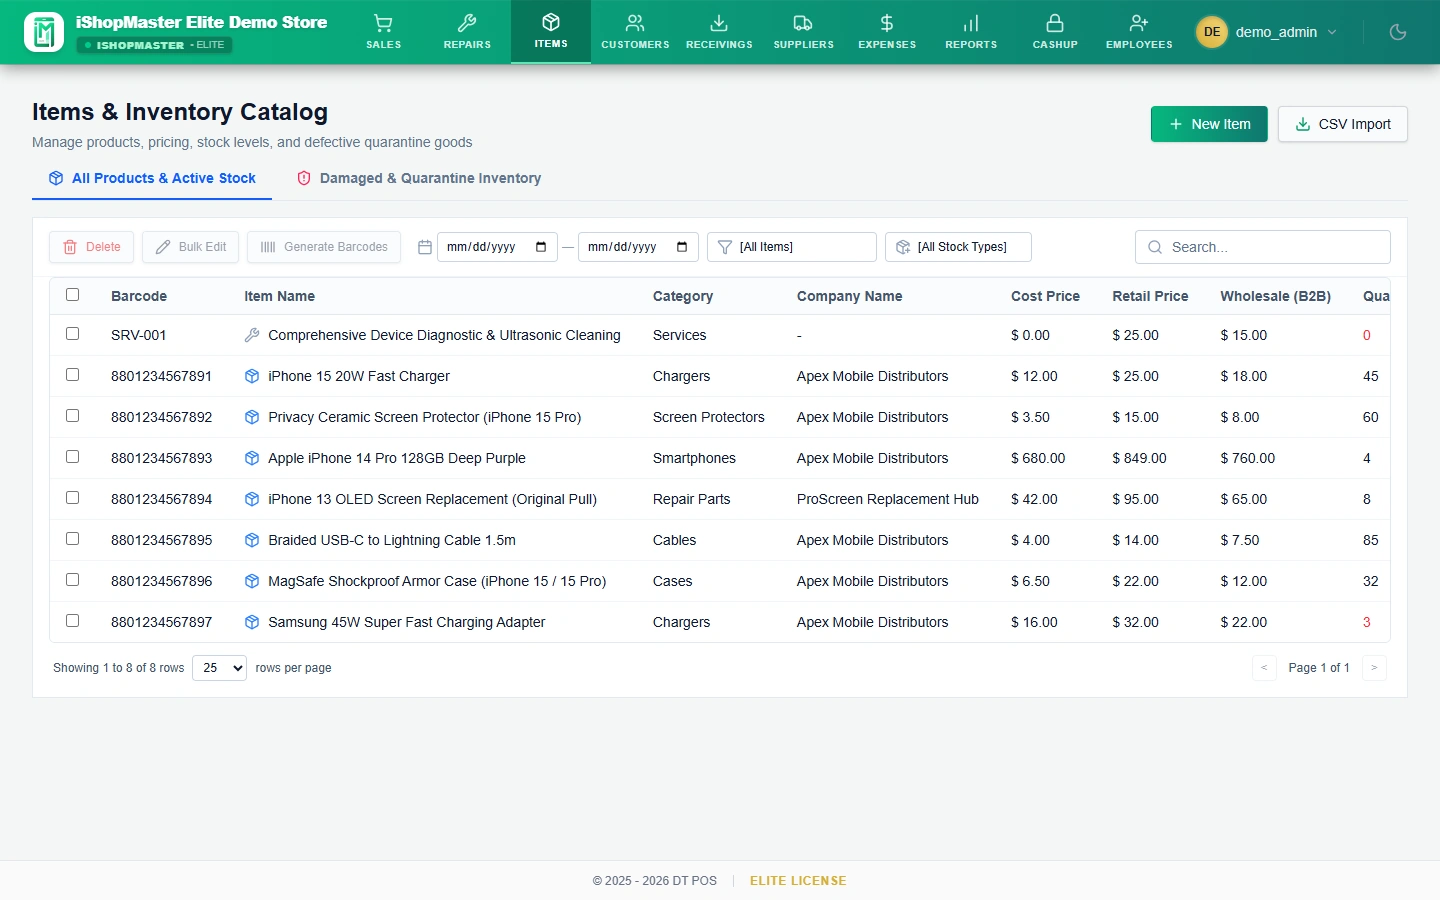Image resolution: width=1440 pixels, height=900 pixels.
Task: Select checkbox for Apple iPhone 14 Pro row
Action: click(x=72, y=457)
